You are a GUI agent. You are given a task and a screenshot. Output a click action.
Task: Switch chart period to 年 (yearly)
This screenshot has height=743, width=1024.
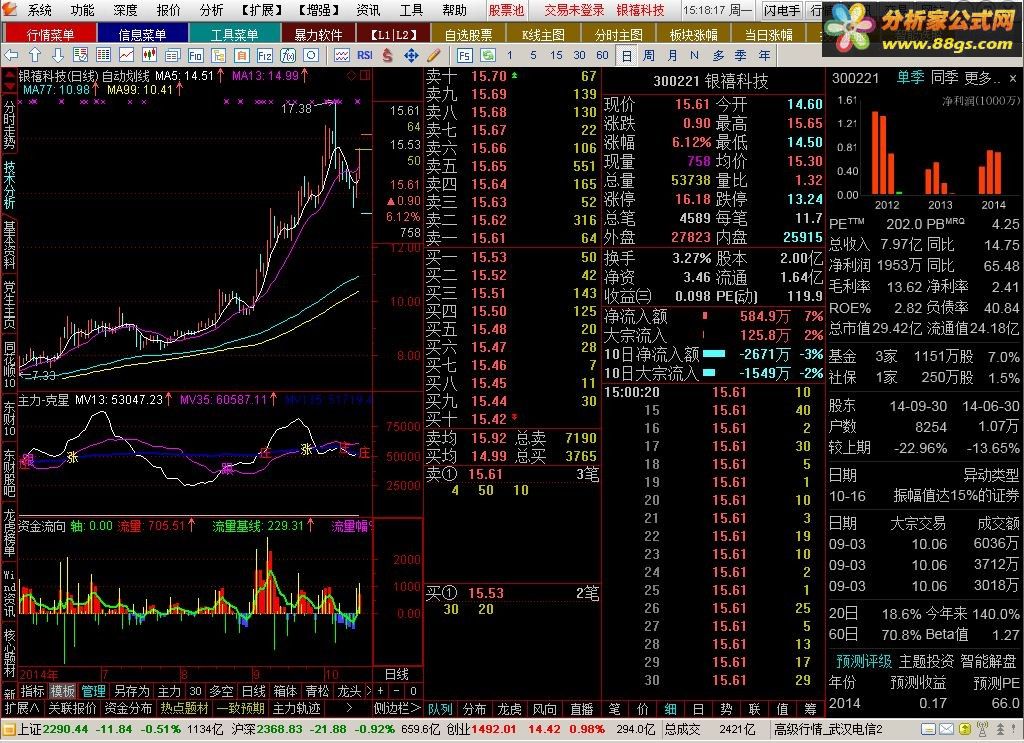tap(764, 55)
